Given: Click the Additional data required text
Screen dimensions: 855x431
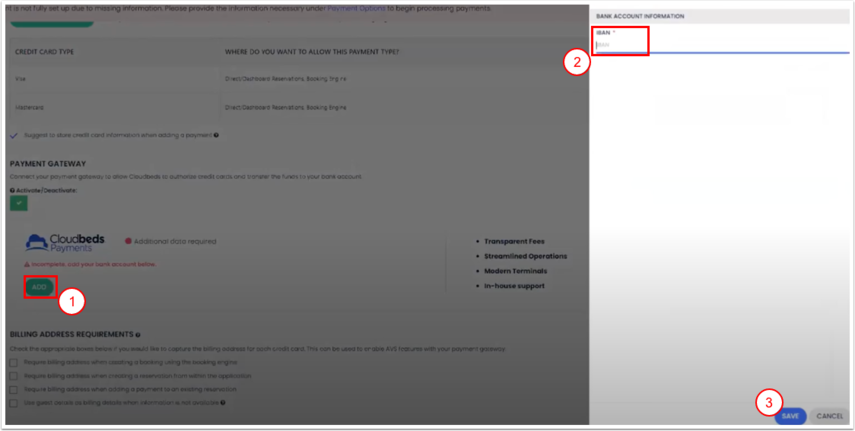Looking at the screenshot, I should coord(175,241).
